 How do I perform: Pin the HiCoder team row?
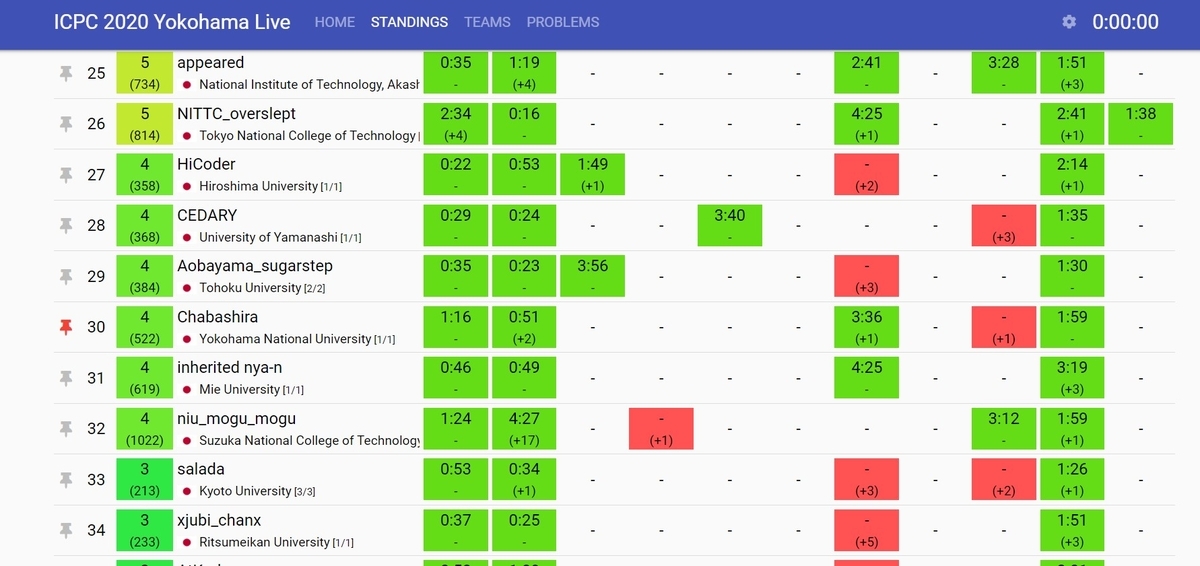tap(66, 175)
